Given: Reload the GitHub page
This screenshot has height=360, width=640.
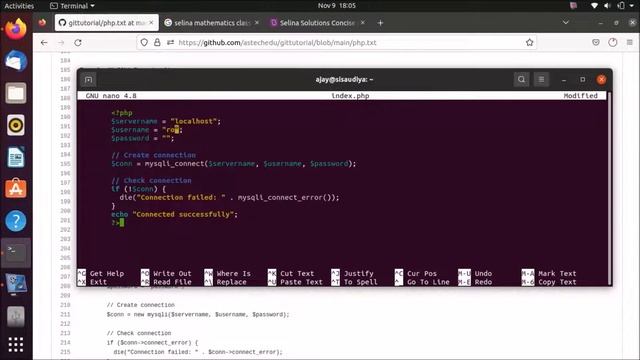Looking at the screenshot, I should click(78, 42).
